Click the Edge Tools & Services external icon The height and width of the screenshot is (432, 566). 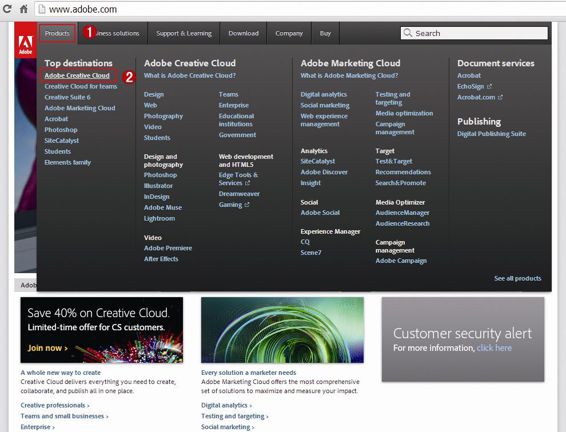point(248,183)
